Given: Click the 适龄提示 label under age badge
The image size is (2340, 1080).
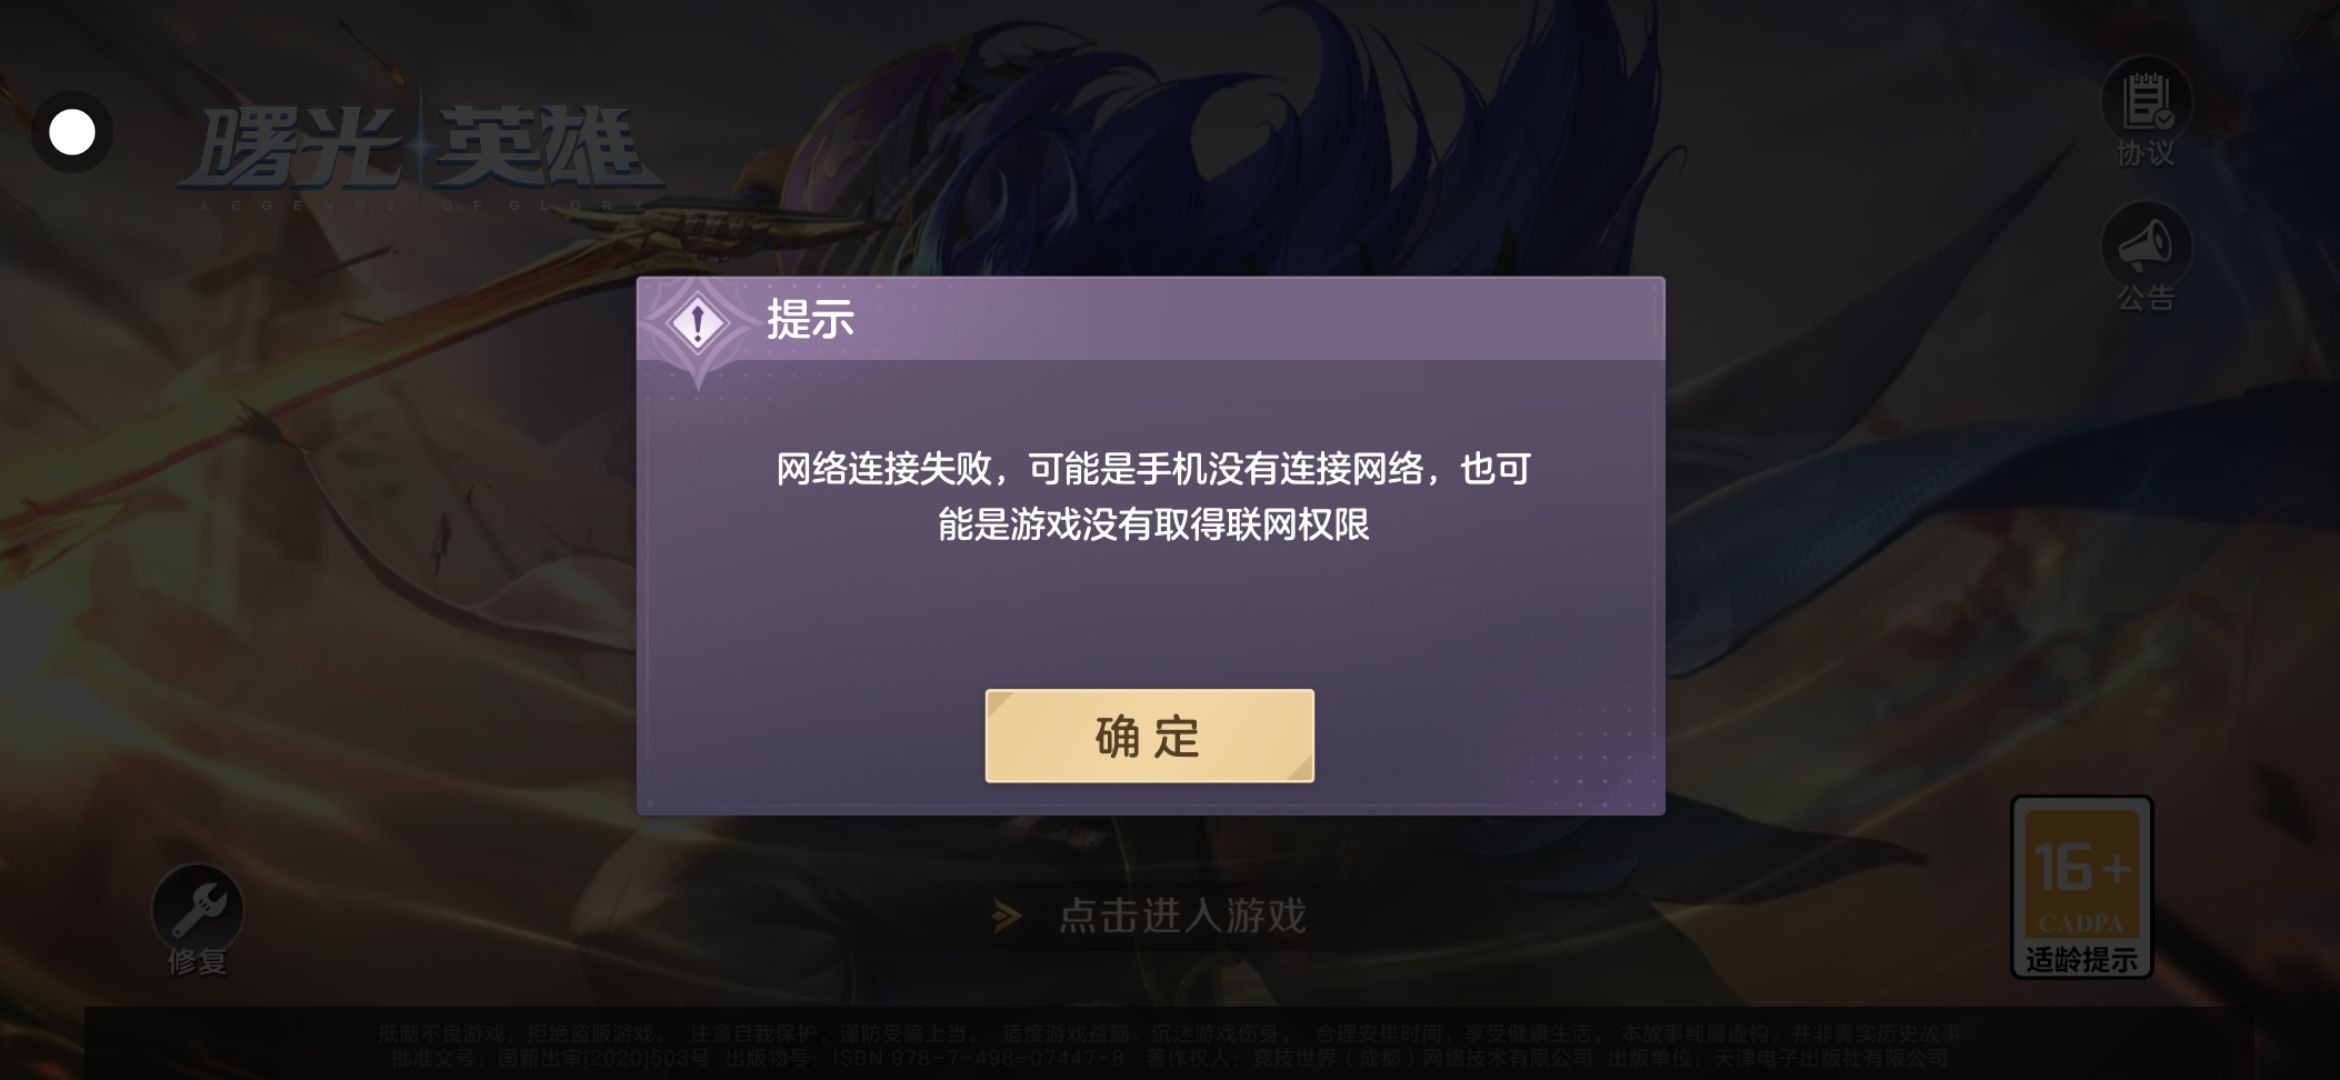Looking at the screenshot, I should click(x=2082, y=960).
